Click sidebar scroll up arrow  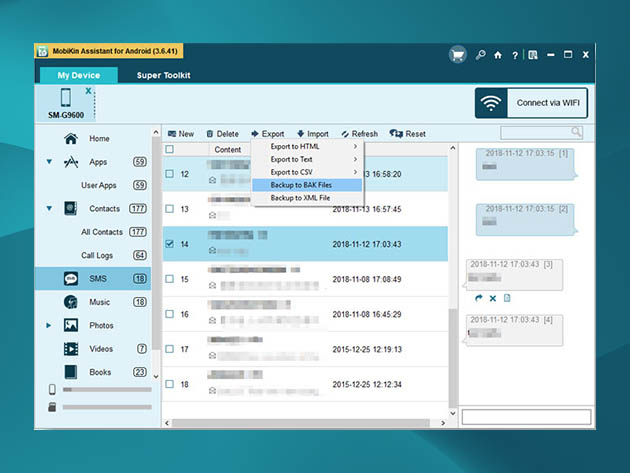pos(156,132)
